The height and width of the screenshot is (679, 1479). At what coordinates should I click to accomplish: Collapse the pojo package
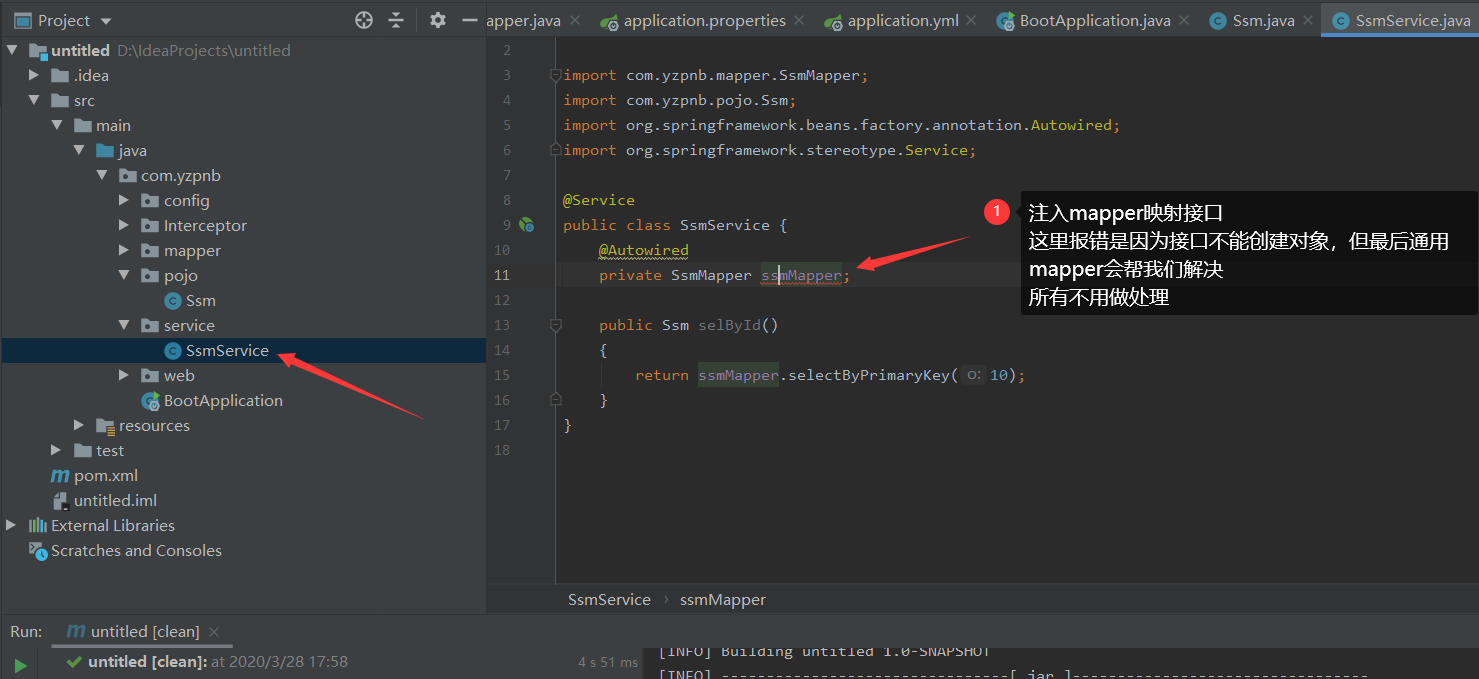[124, 275]
